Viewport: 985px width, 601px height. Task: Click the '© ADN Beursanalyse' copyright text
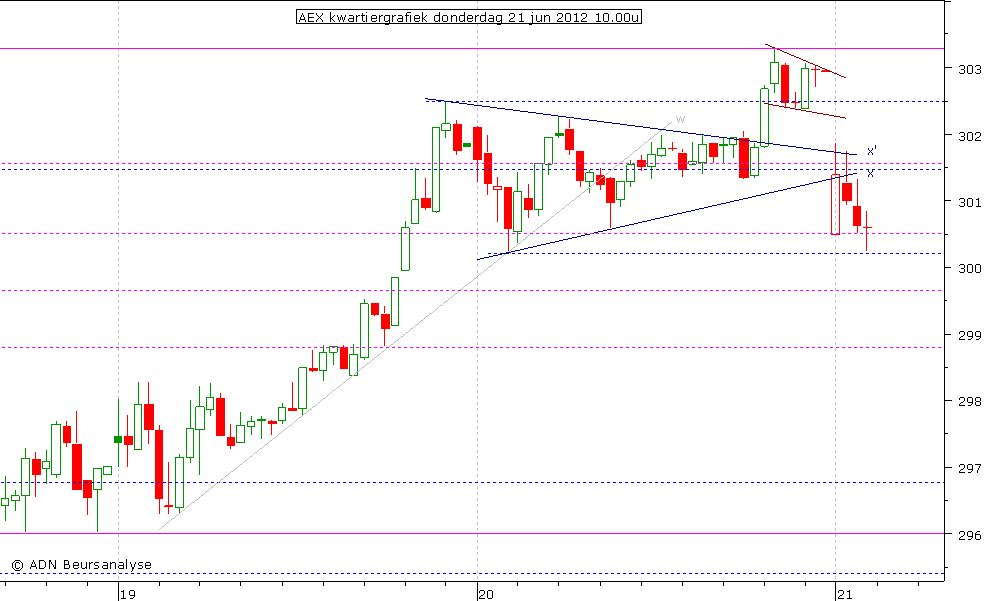[82, 565]
